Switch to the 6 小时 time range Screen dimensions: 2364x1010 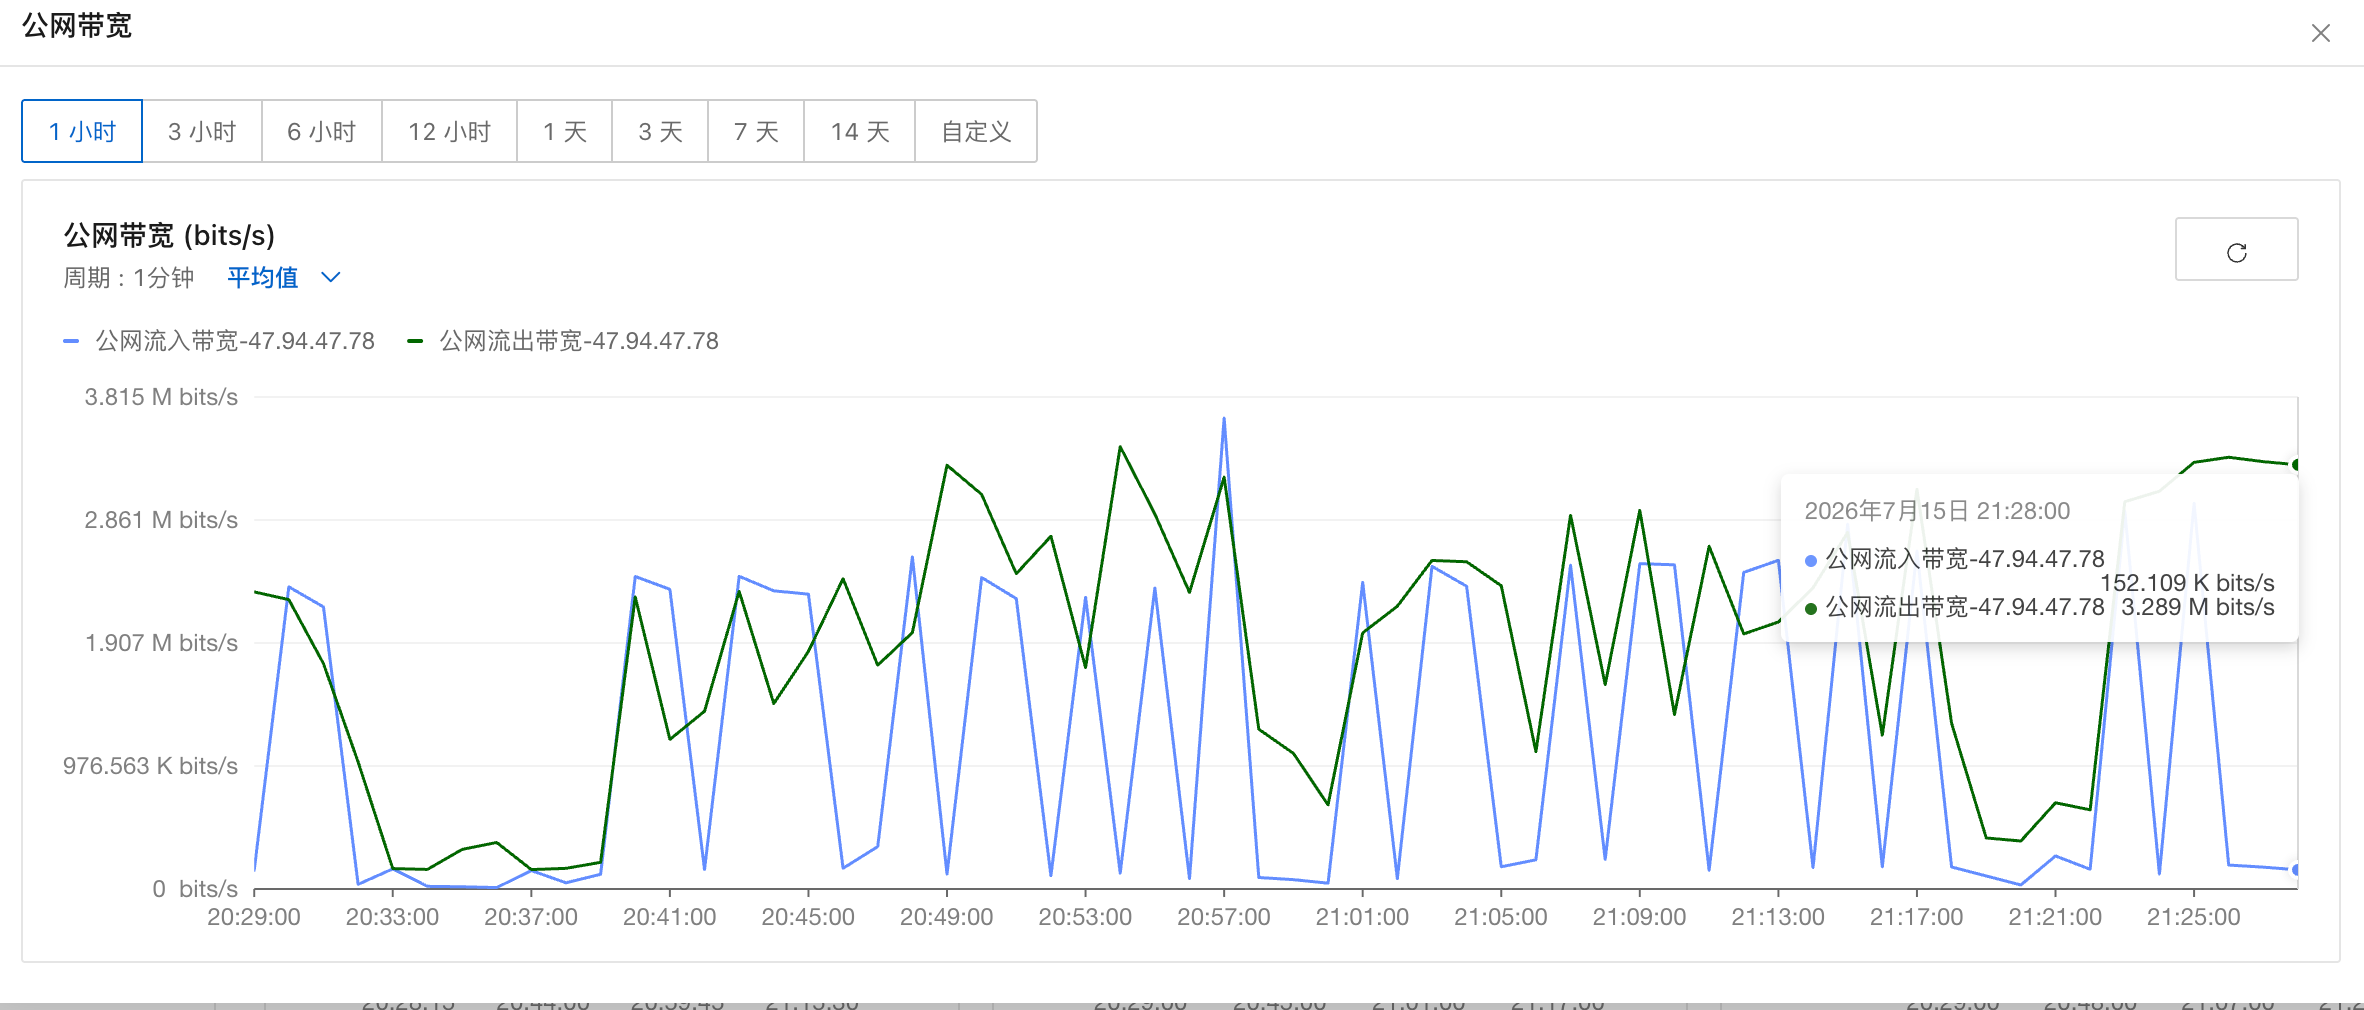point(322,131)
